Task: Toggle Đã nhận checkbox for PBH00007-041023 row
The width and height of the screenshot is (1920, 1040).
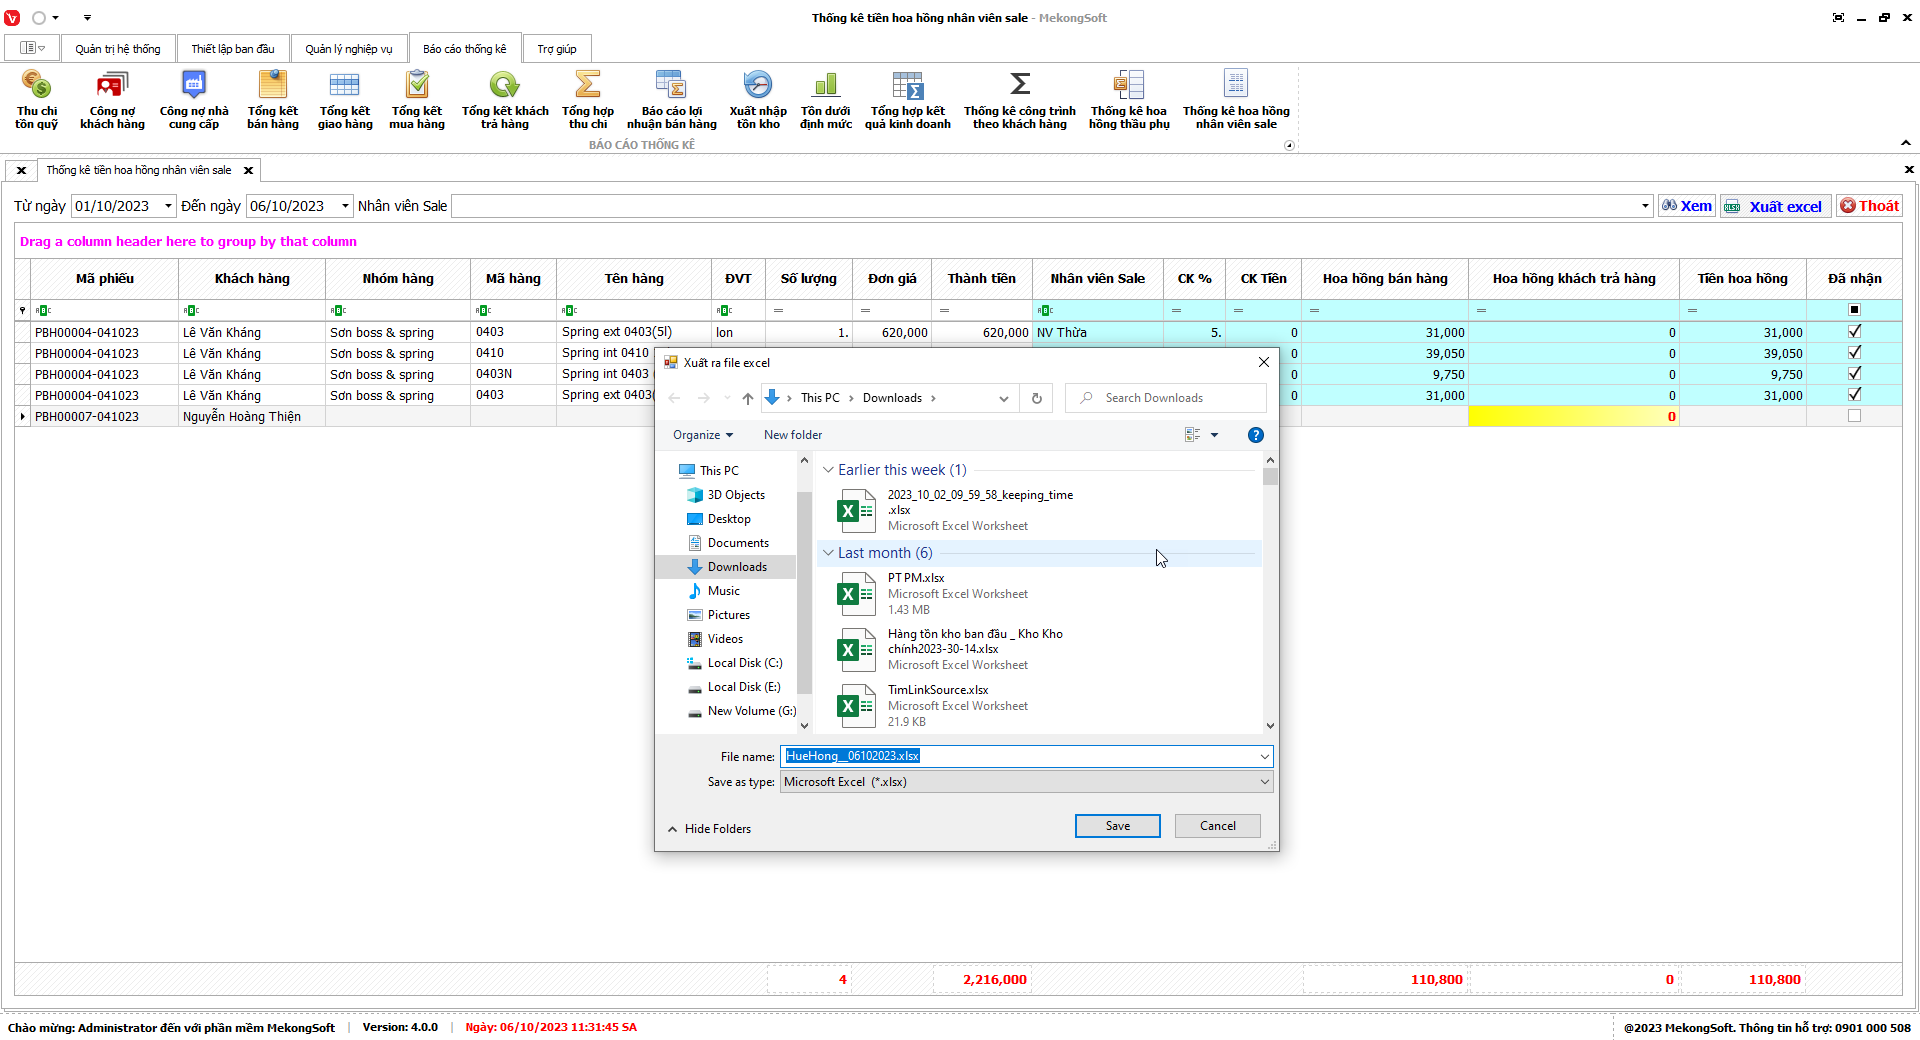Action: coord(1854,416)
